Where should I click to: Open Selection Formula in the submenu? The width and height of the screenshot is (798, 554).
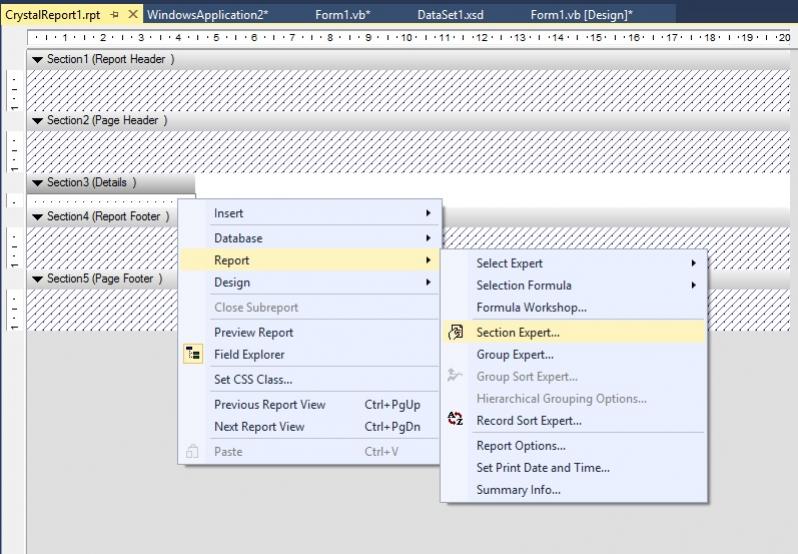click(x=574, y=285)
